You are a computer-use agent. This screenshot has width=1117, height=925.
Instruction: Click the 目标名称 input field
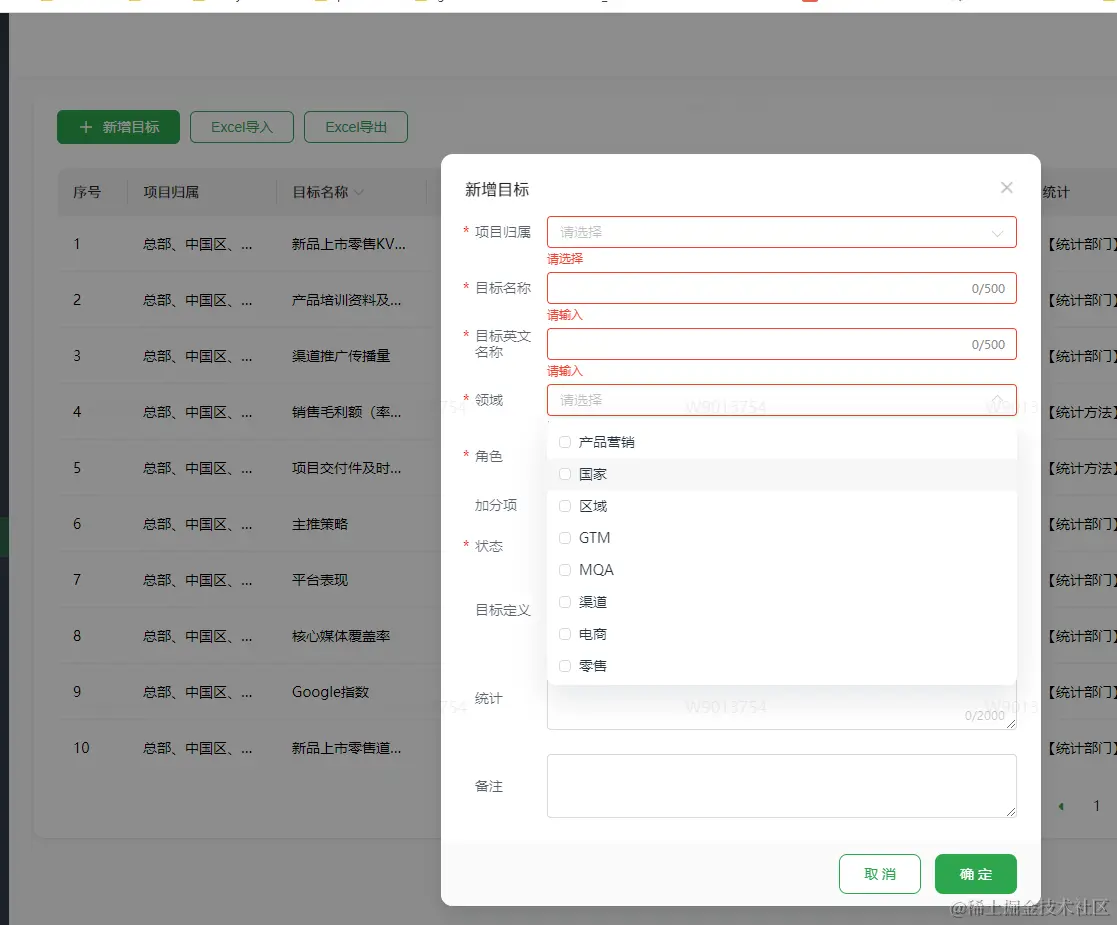pos(781,288)
